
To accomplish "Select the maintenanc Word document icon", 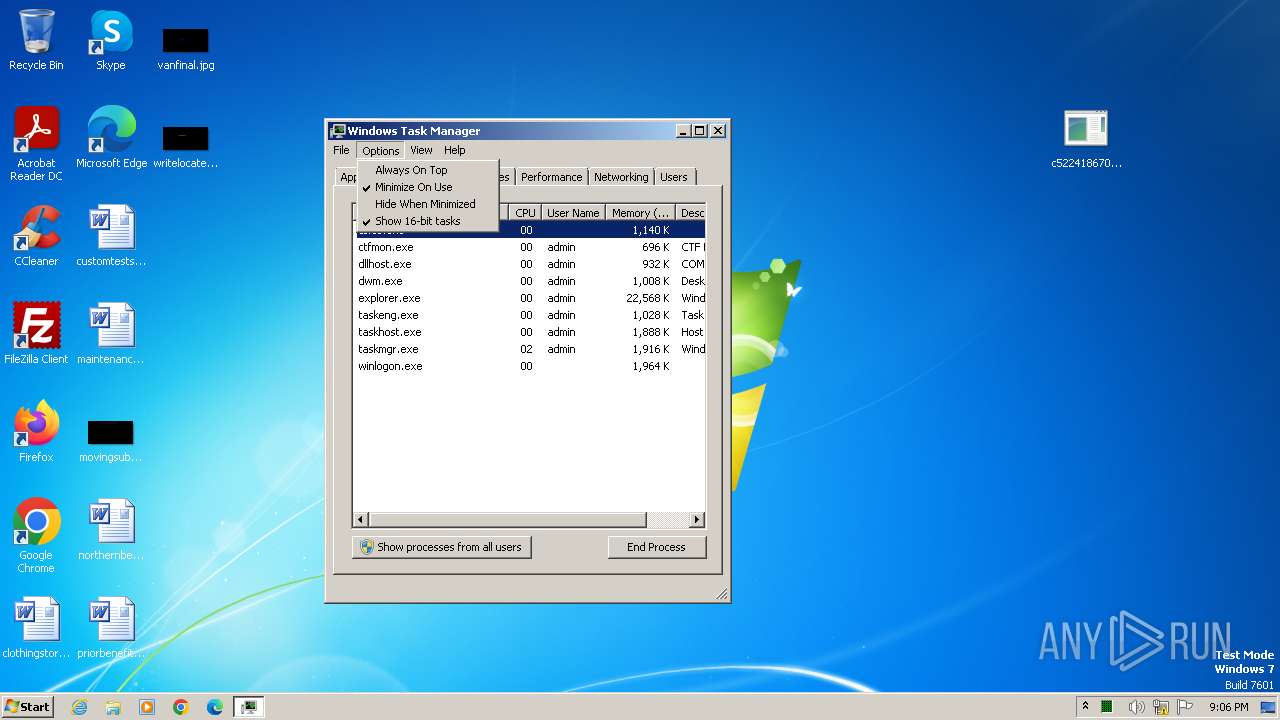I will [x=111, y=334].
